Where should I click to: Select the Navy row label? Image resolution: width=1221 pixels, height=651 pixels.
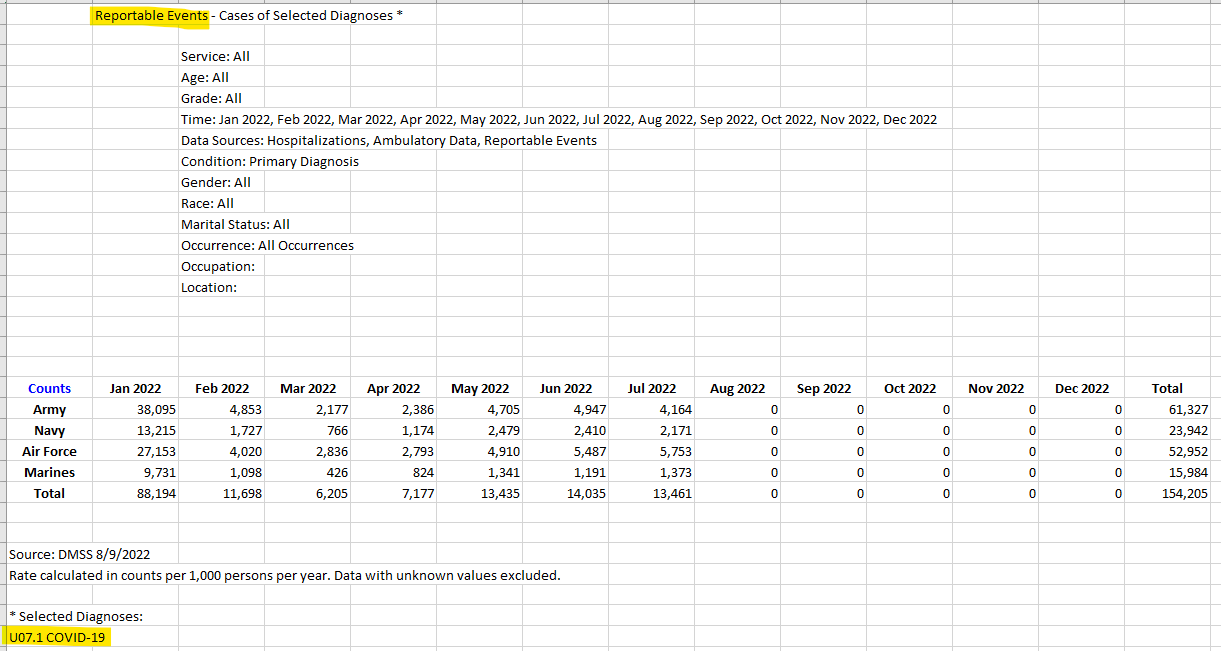49,430
